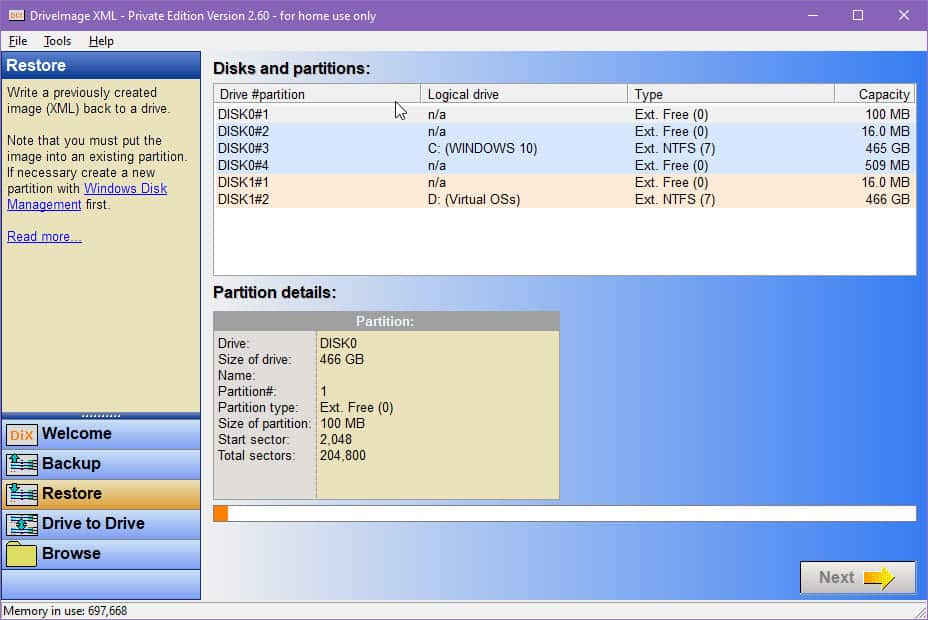Click the 465 GB capacity cell

[x=887, y=148]
